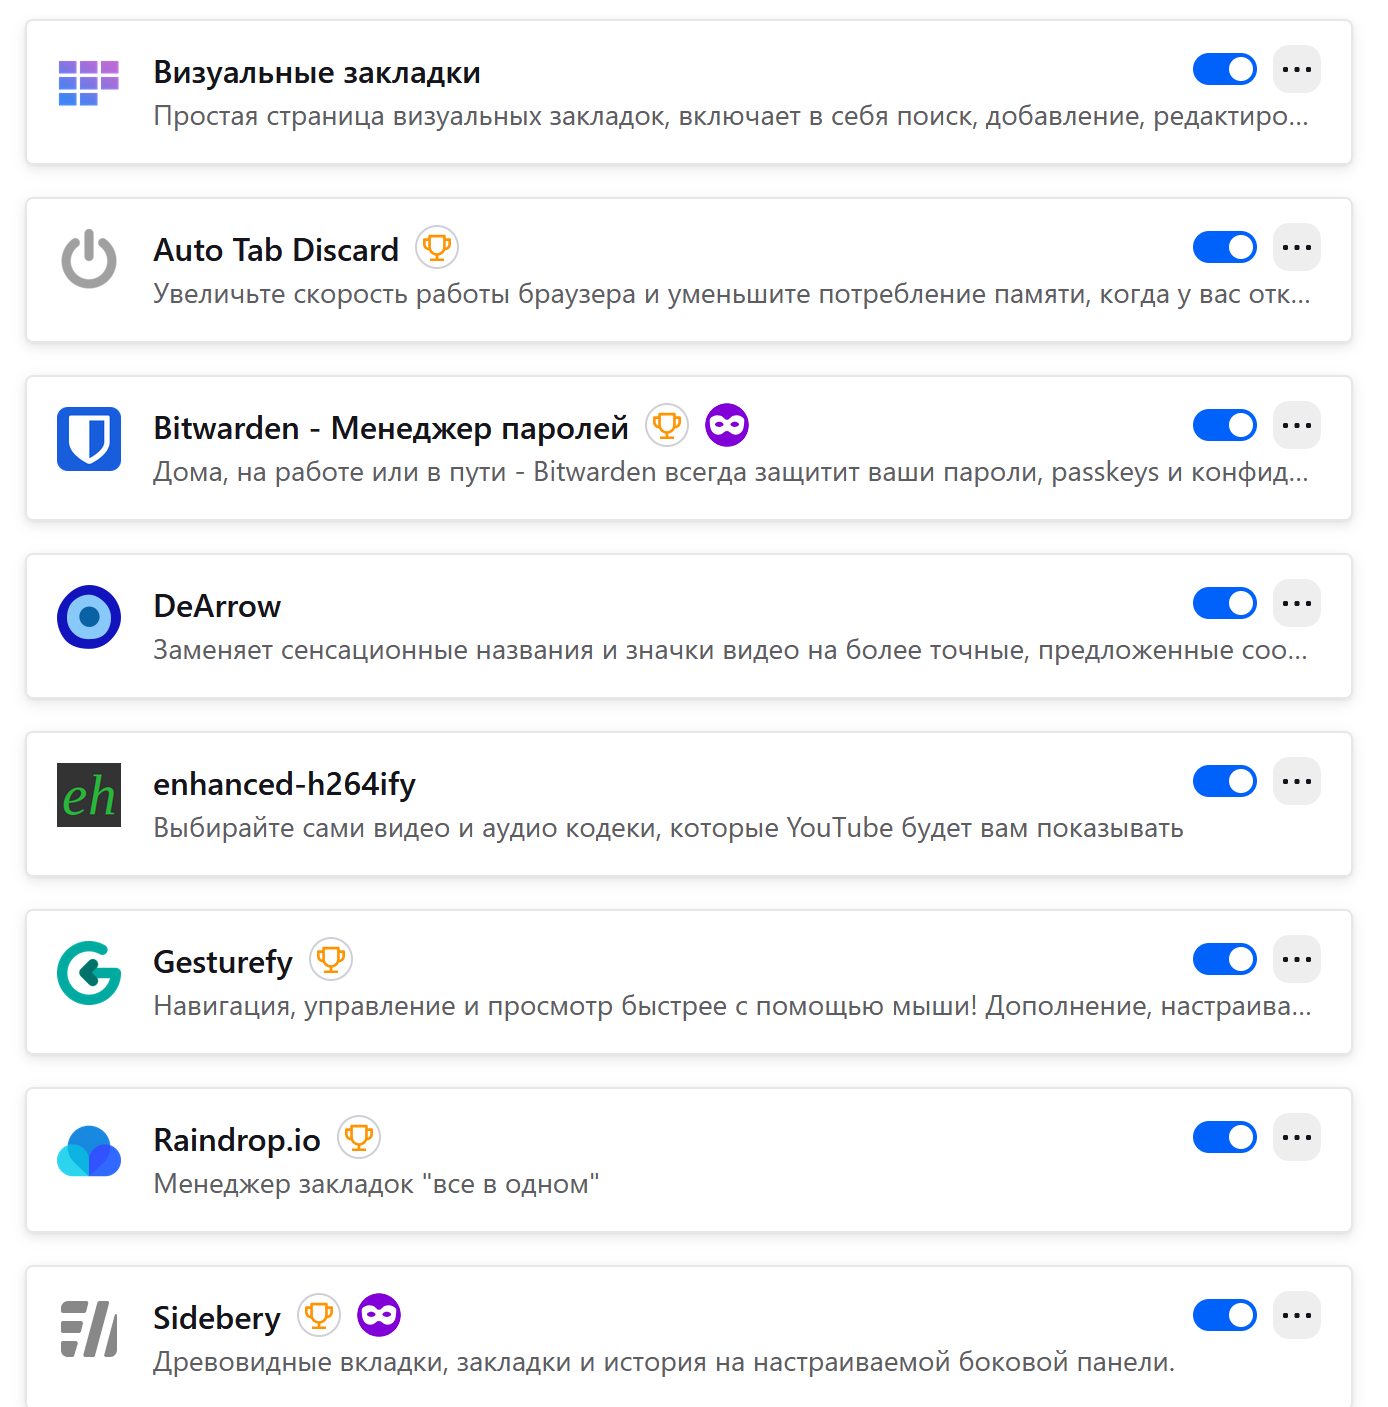This screenshot has height=1407, width=1388.
Task: Open the enhanced-h264ify extension details
Action: [284, 784]
